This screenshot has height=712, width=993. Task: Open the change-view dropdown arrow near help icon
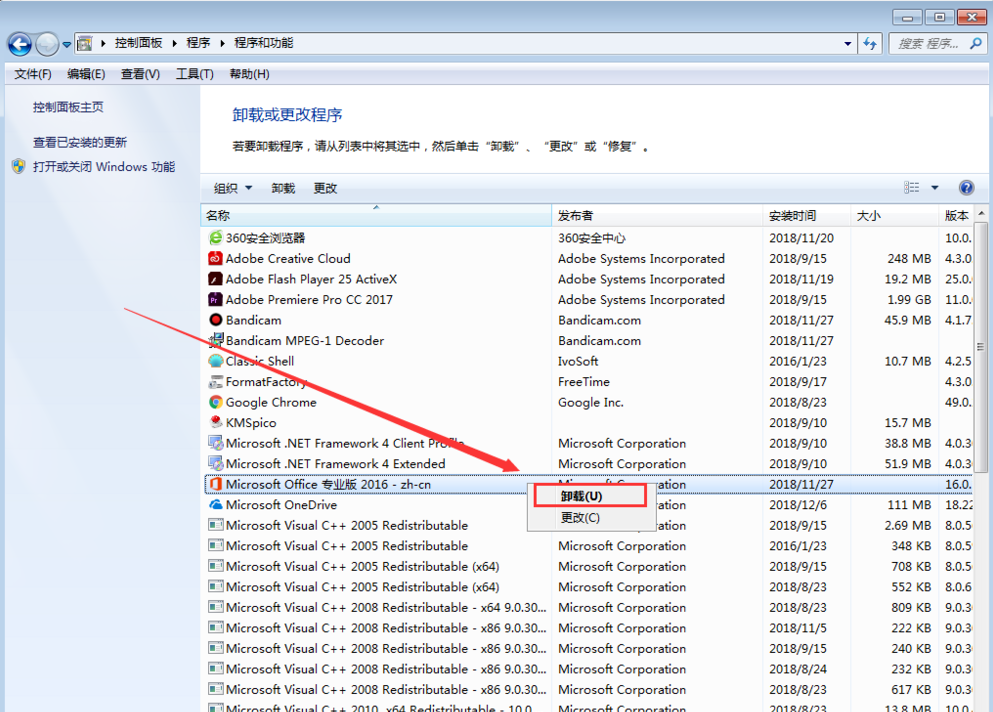tap(935, 187)
